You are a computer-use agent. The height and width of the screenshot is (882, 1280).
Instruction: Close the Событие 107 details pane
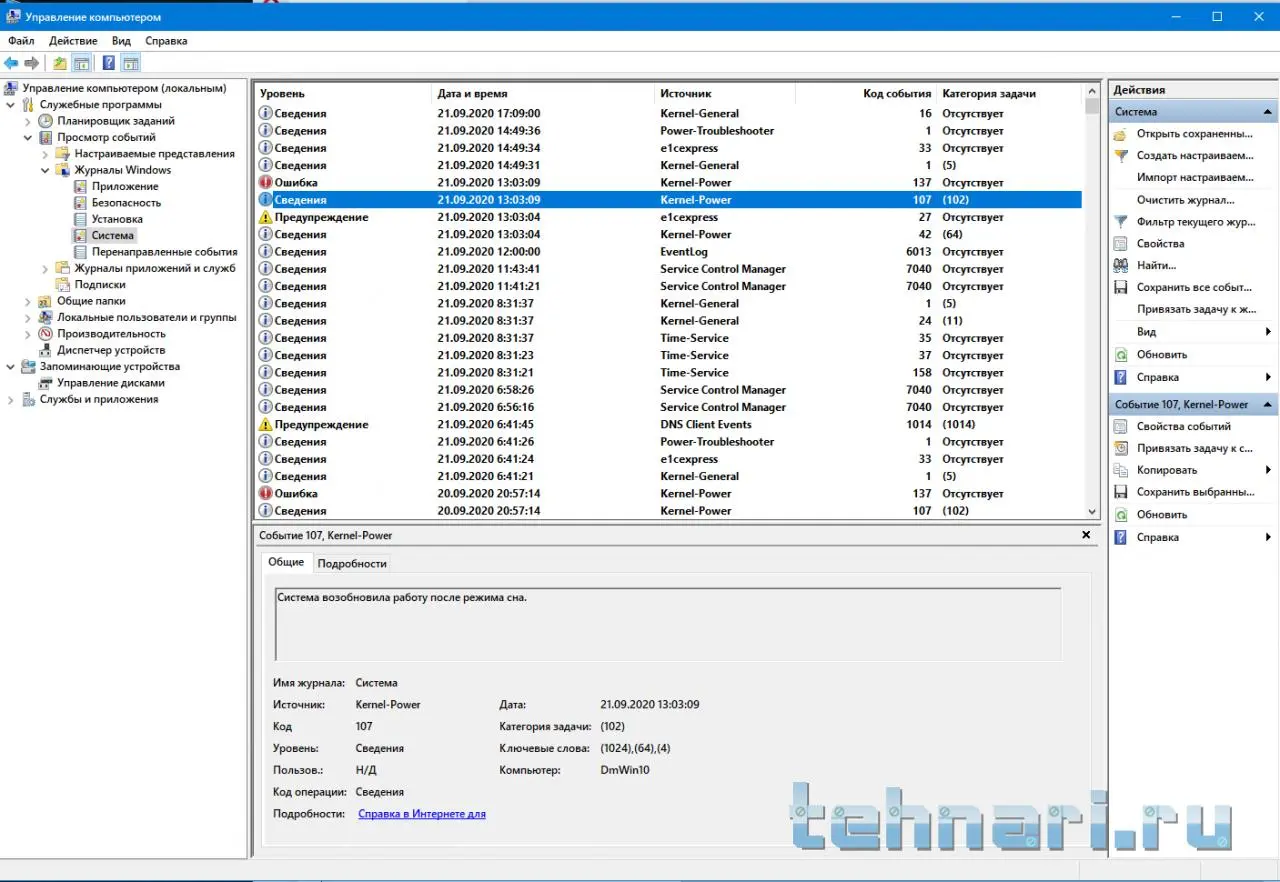(x=1087, y=536)
